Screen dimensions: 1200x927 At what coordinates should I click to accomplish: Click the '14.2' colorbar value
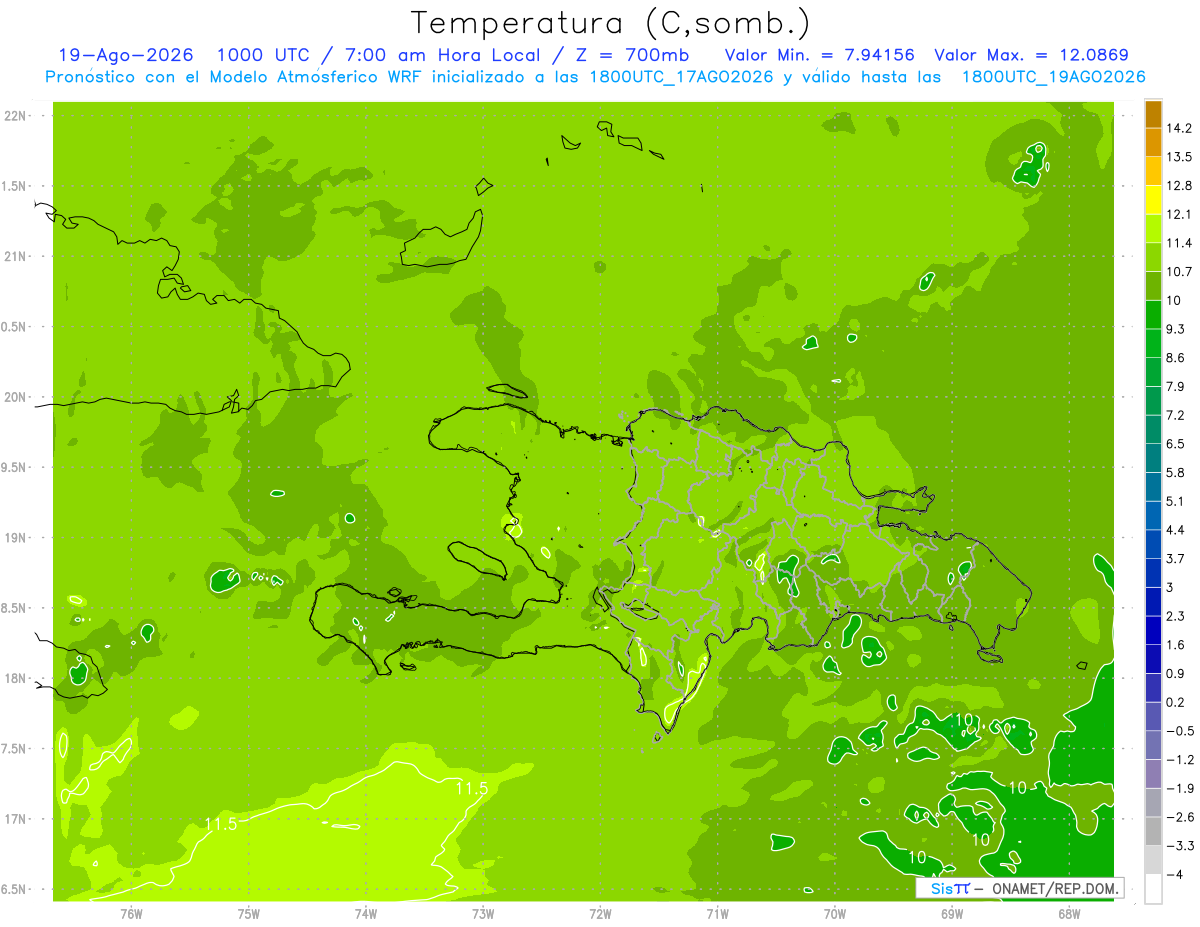click(1179, 129)
